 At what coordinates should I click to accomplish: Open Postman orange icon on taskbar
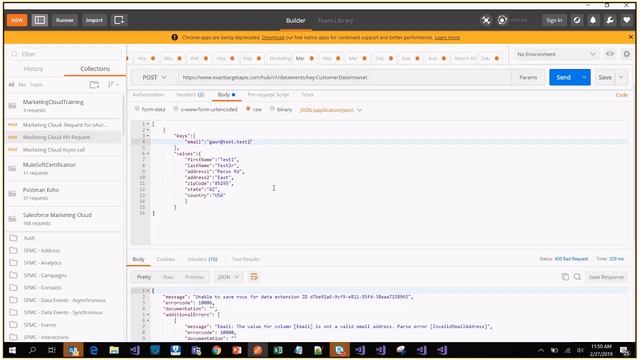coord(257,350)
